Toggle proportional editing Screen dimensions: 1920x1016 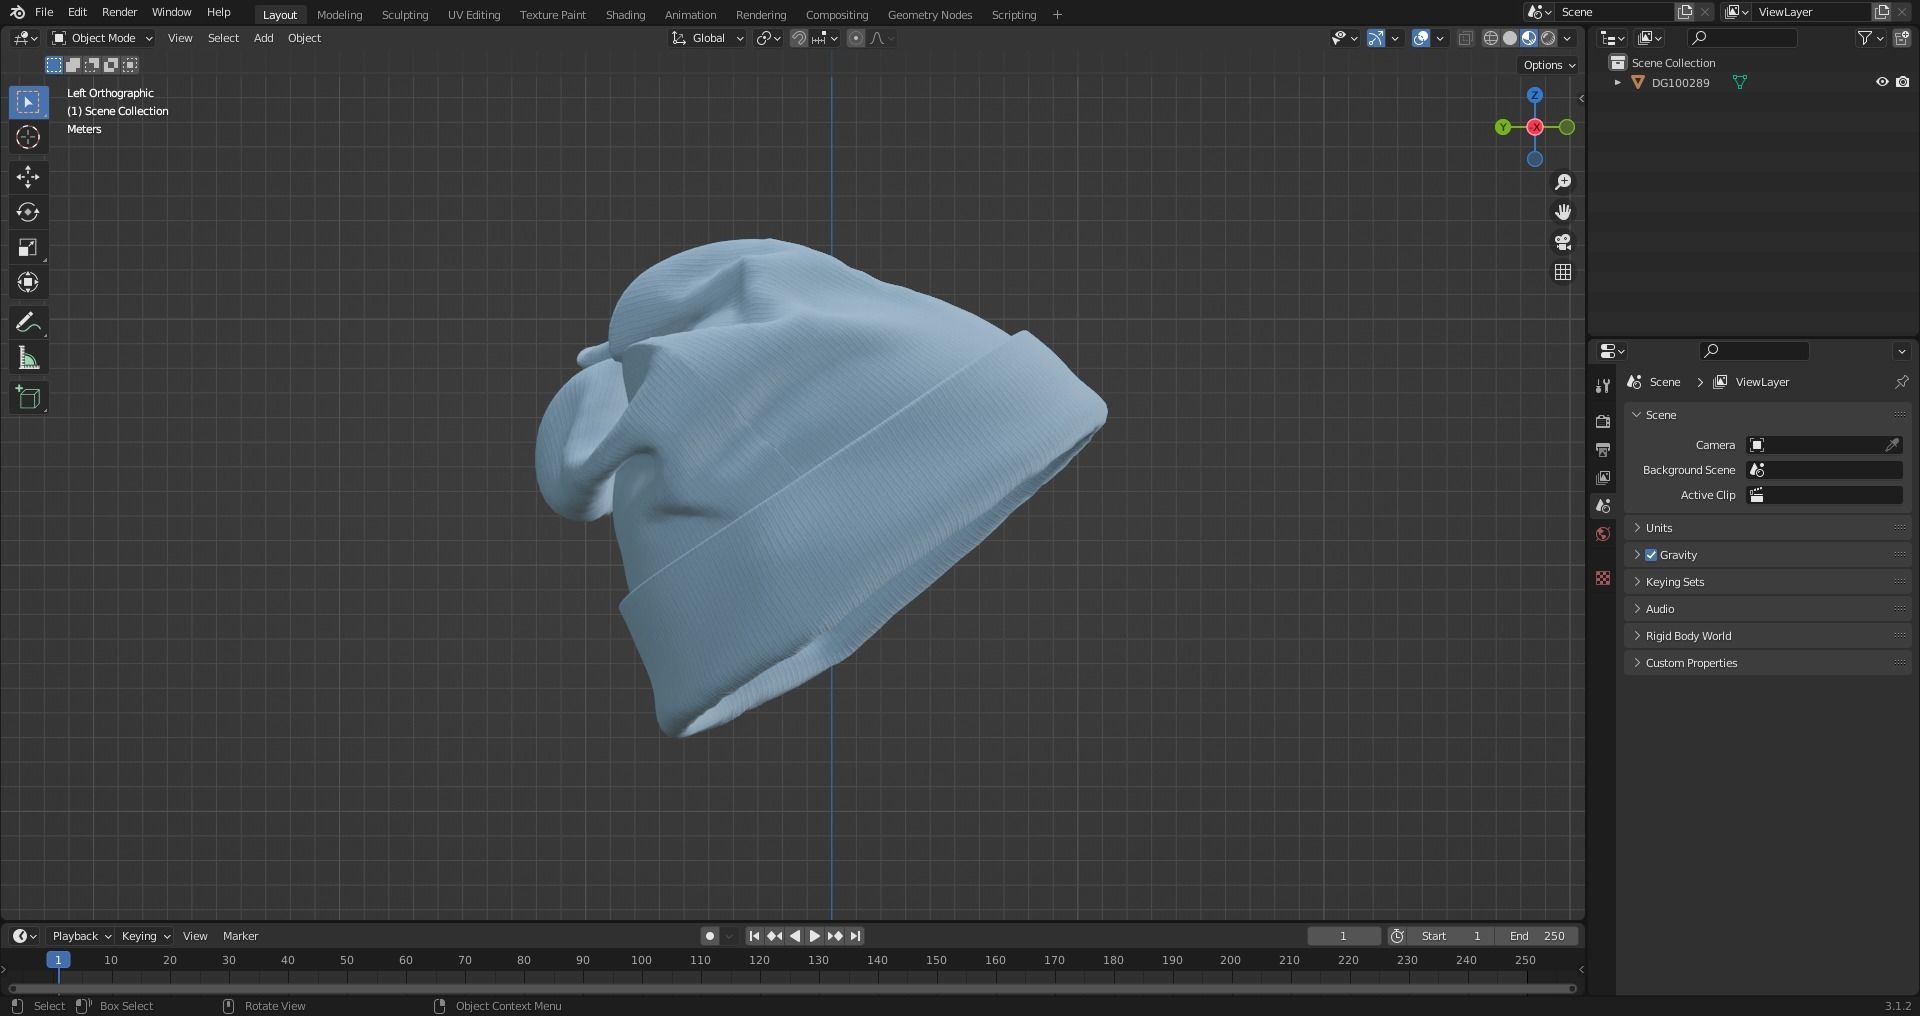[856, 38]
